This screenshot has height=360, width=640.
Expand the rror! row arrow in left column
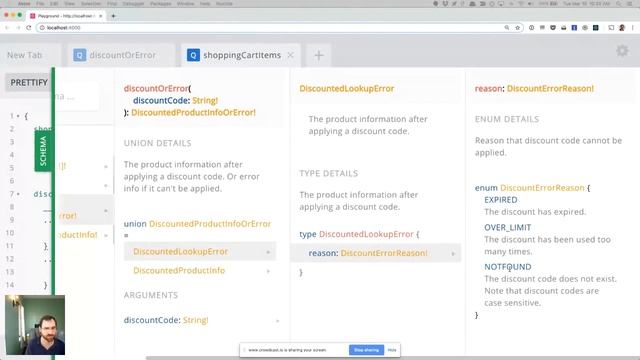click(x=106, y=211)
